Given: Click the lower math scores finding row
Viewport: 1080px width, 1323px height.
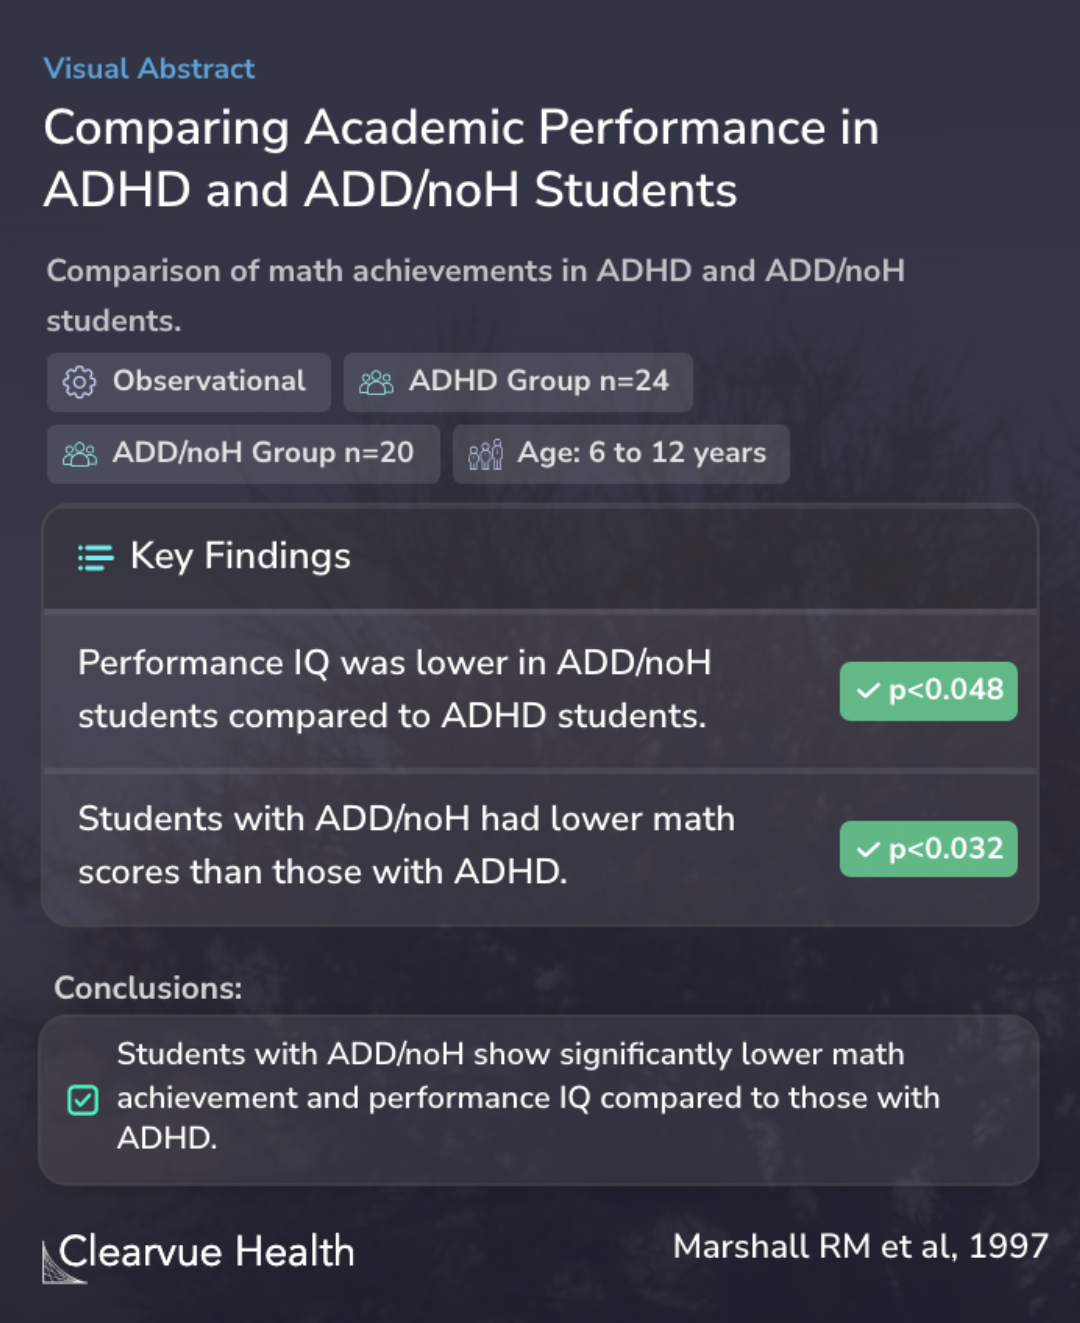Looking at the screenshot, I should [x=540, y=848].
